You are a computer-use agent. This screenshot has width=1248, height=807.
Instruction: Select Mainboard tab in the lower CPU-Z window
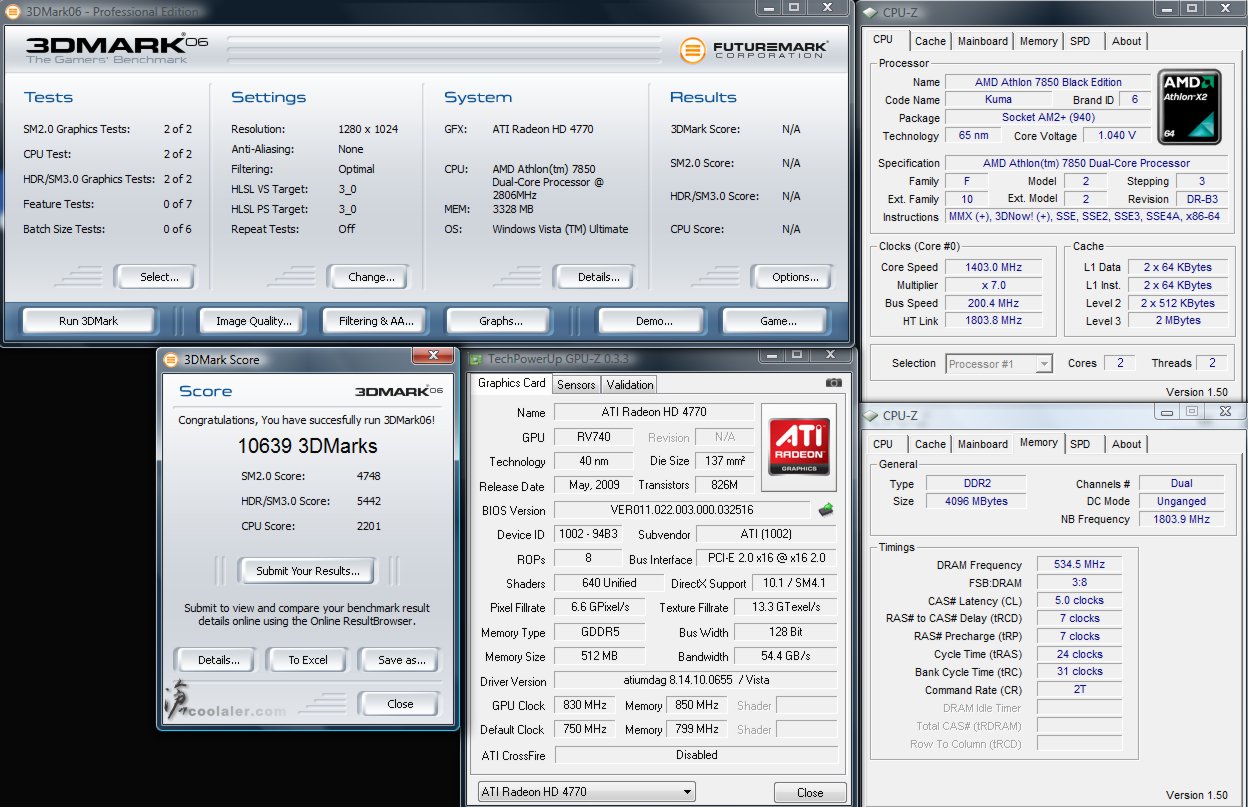point(983,444)
